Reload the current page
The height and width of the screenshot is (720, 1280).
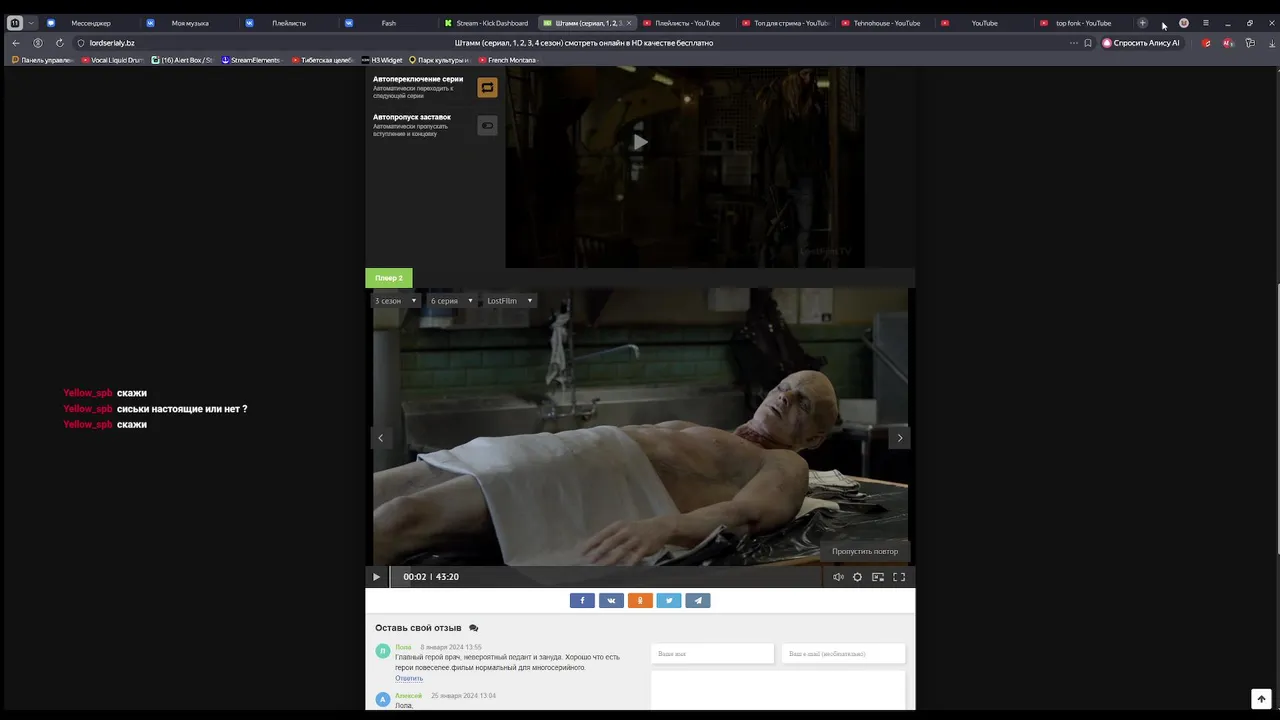(60, 43)
